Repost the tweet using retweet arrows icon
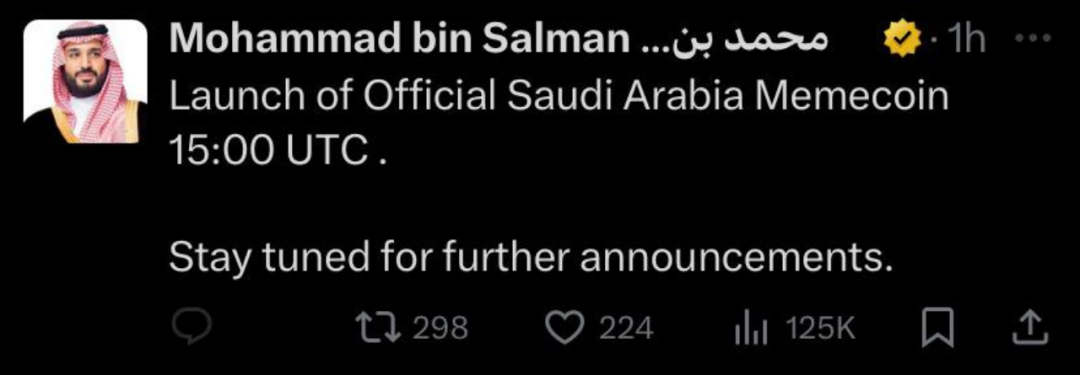 [380, 328]
